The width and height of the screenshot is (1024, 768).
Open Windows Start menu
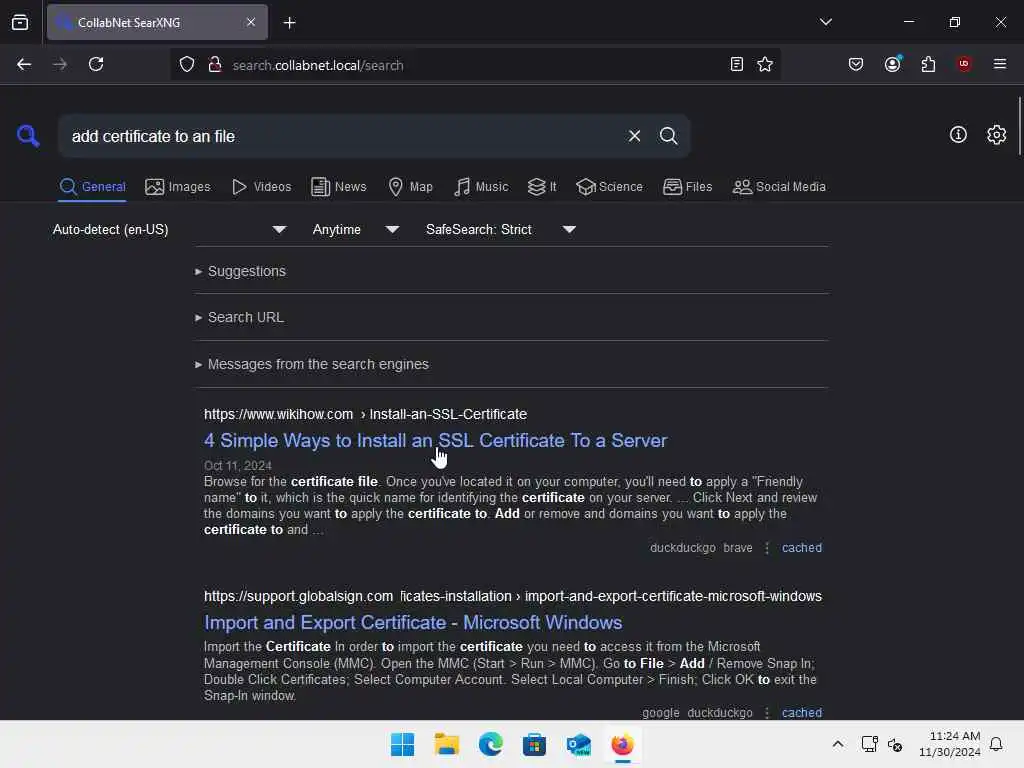click(402, 744)
